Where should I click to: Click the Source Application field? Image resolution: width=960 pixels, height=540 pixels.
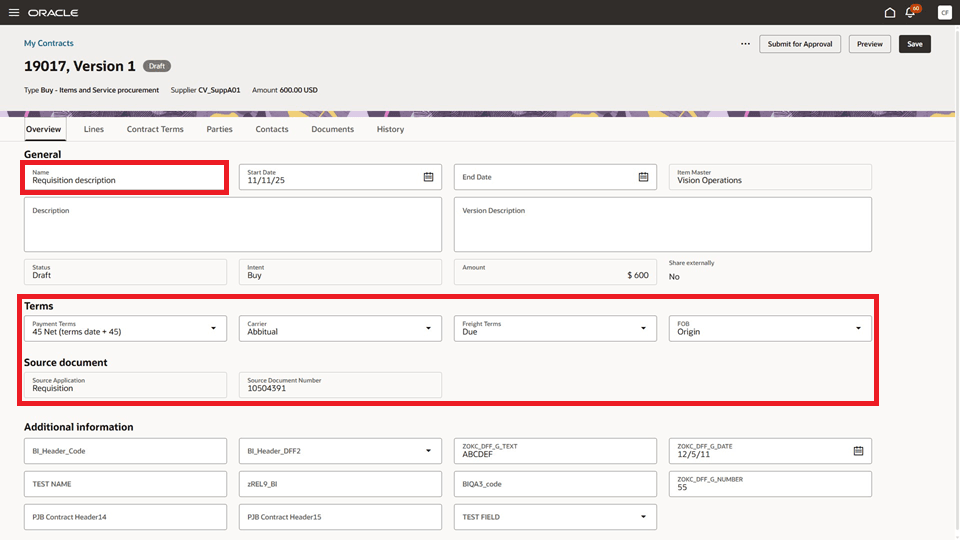(x=125, y=385)
